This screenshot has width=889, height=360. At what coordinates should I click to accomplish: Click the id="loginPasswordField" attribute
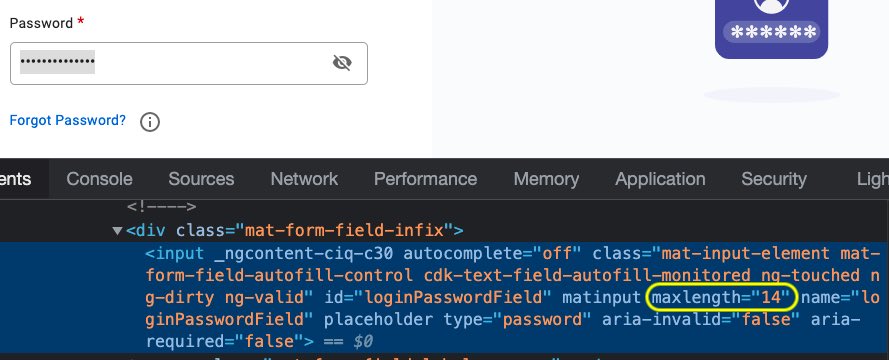click(438, 298)
